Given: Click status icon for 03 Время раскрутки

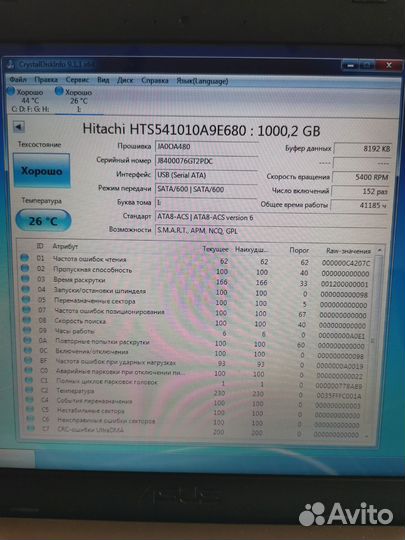Looking at the screenshot, I should [x=25, y=279].
